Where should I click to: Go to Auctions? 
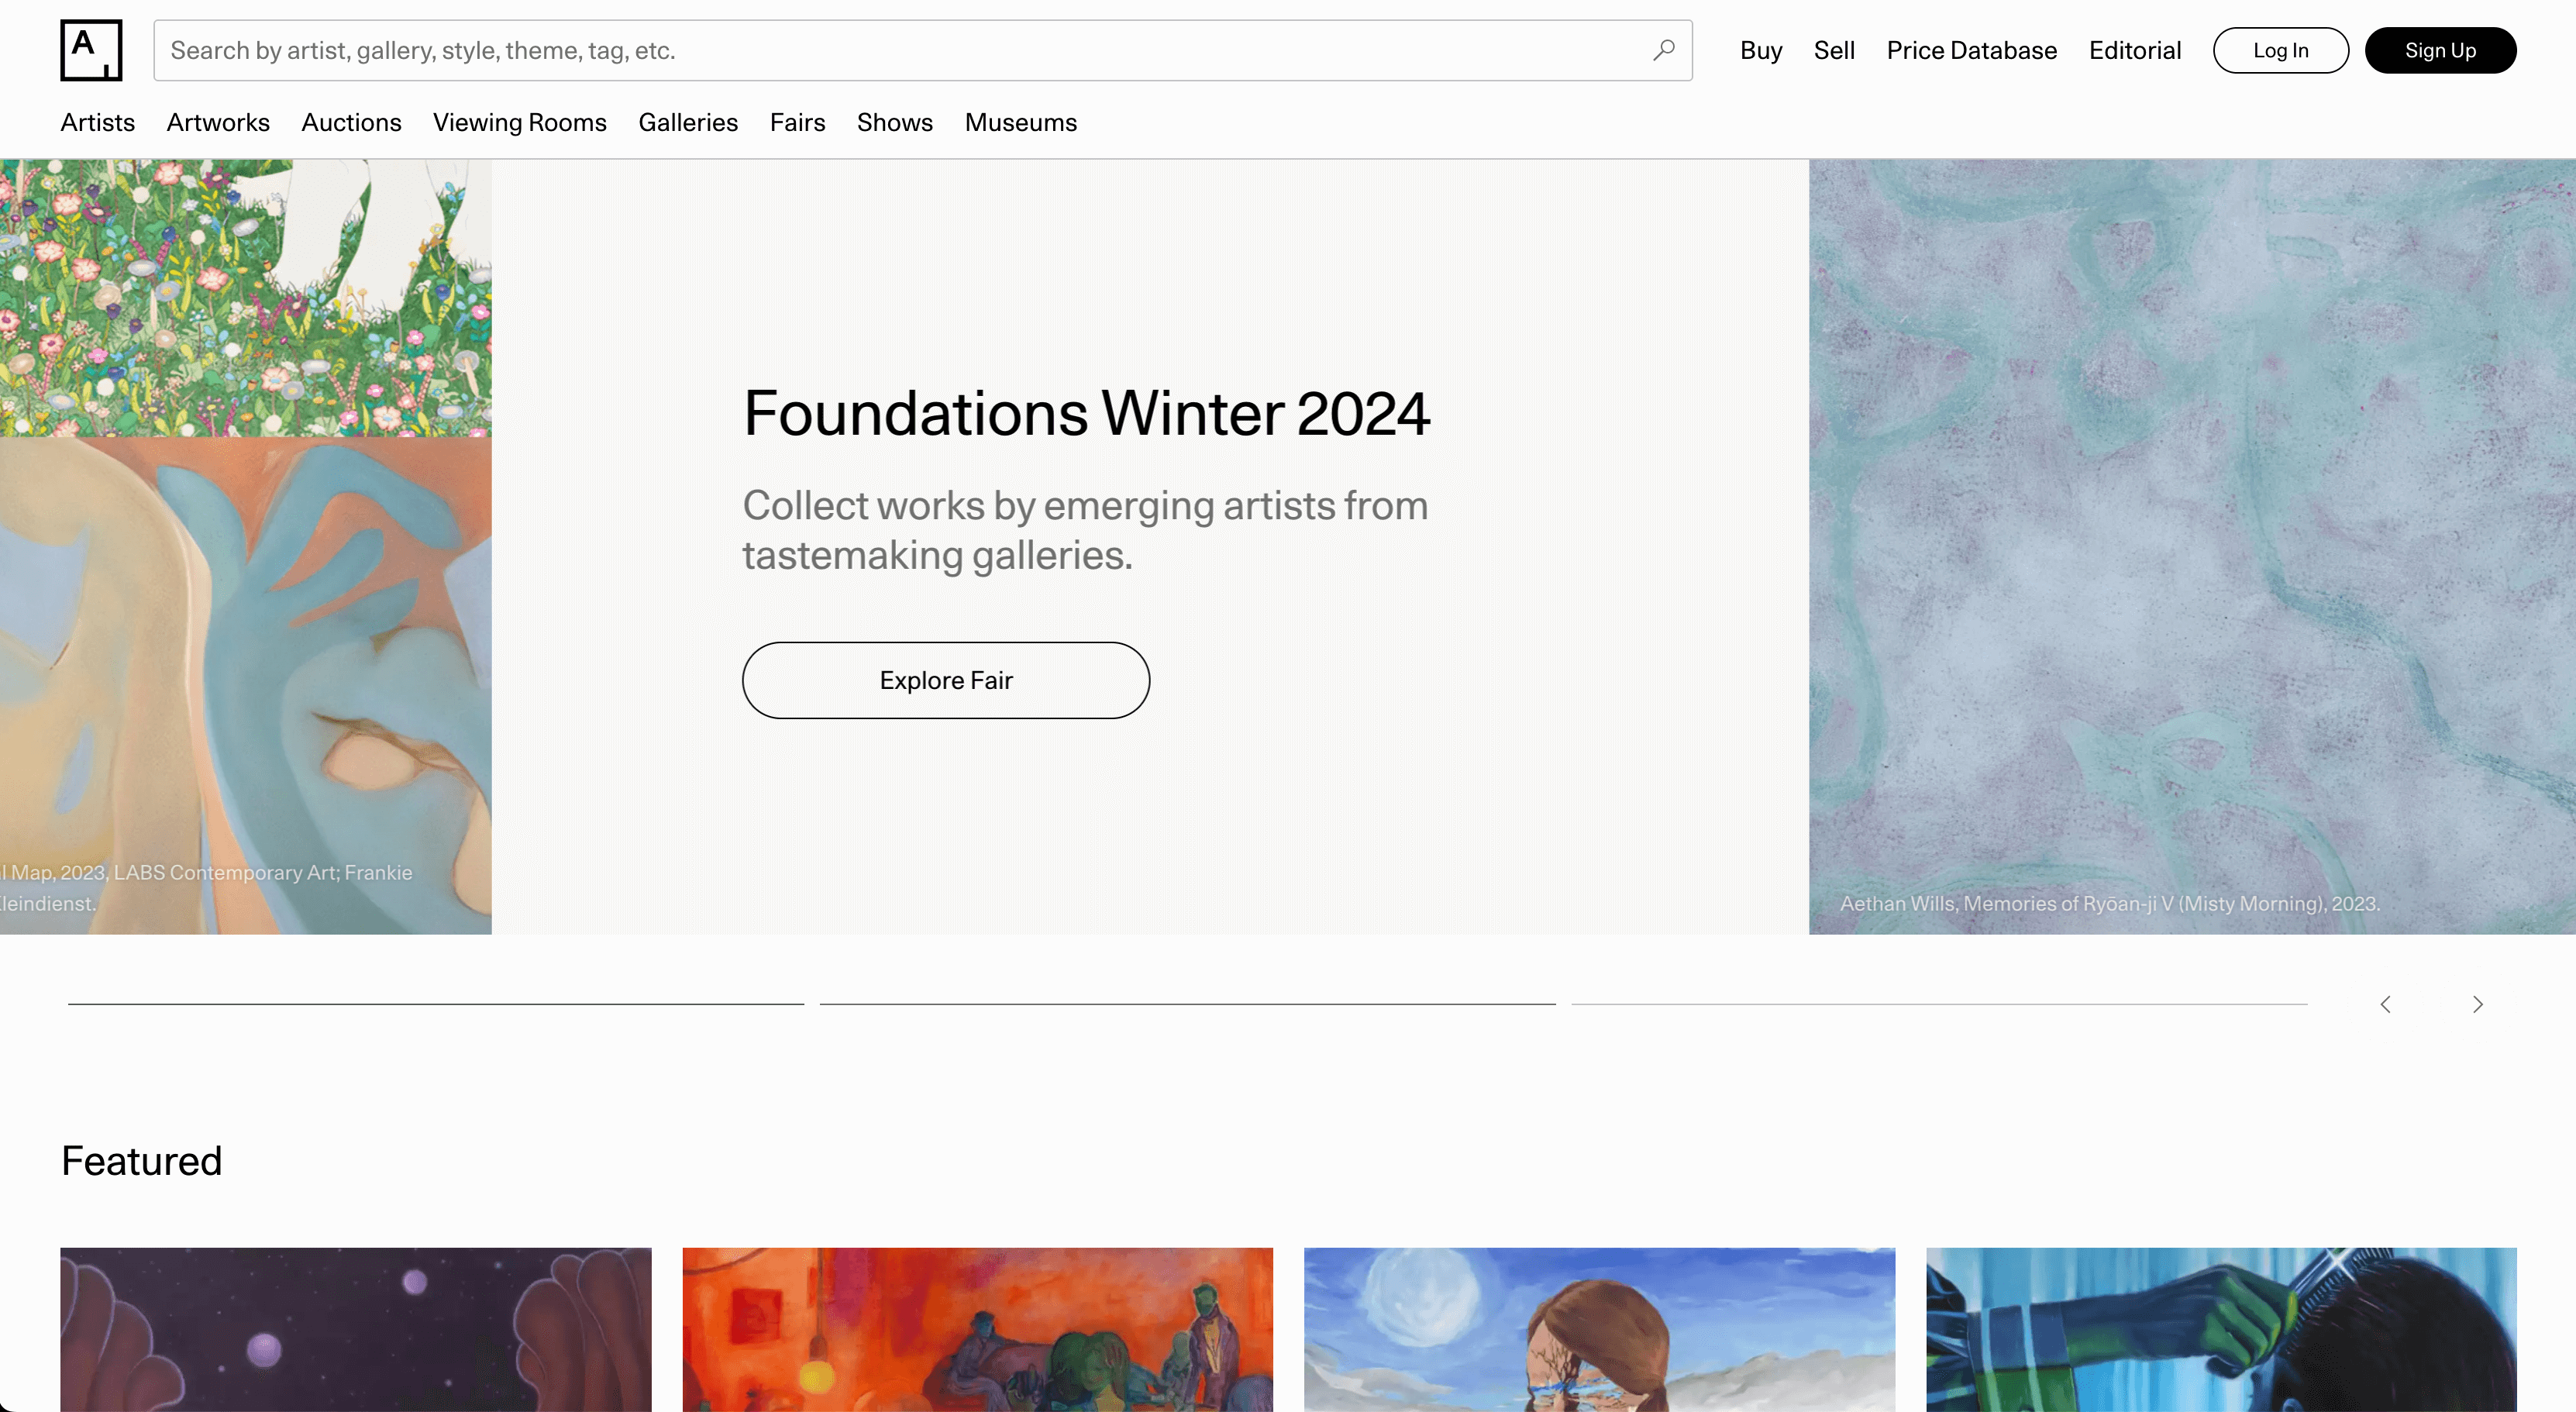coord(351,122)
